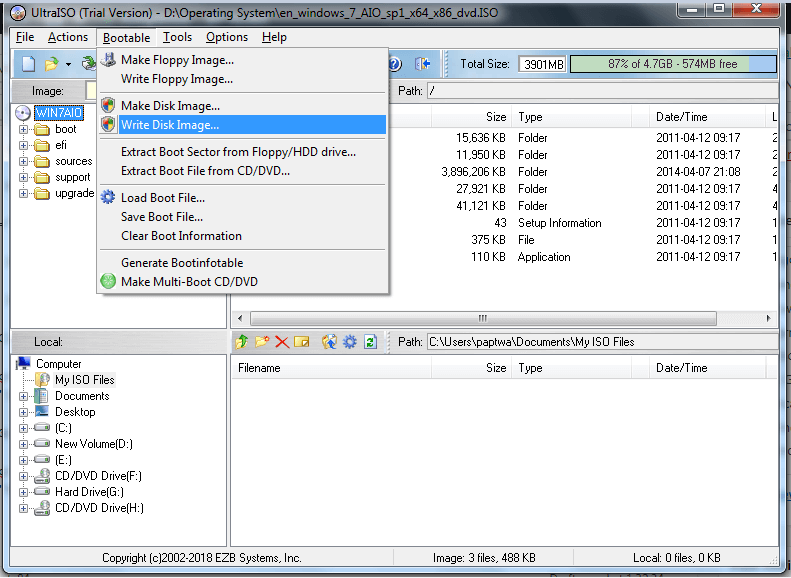Open the dropdown arrow beside the Open icon
This screenshot has height=578, width=791.
pyautogui.click(x=68, y=64)
